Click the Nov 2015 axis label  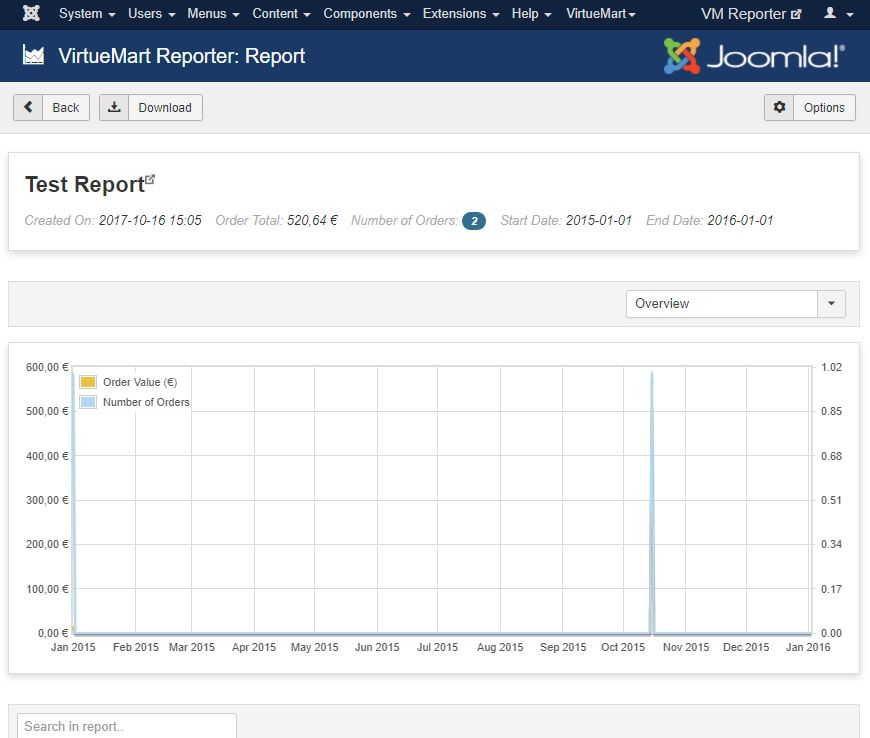coord(686,647)
